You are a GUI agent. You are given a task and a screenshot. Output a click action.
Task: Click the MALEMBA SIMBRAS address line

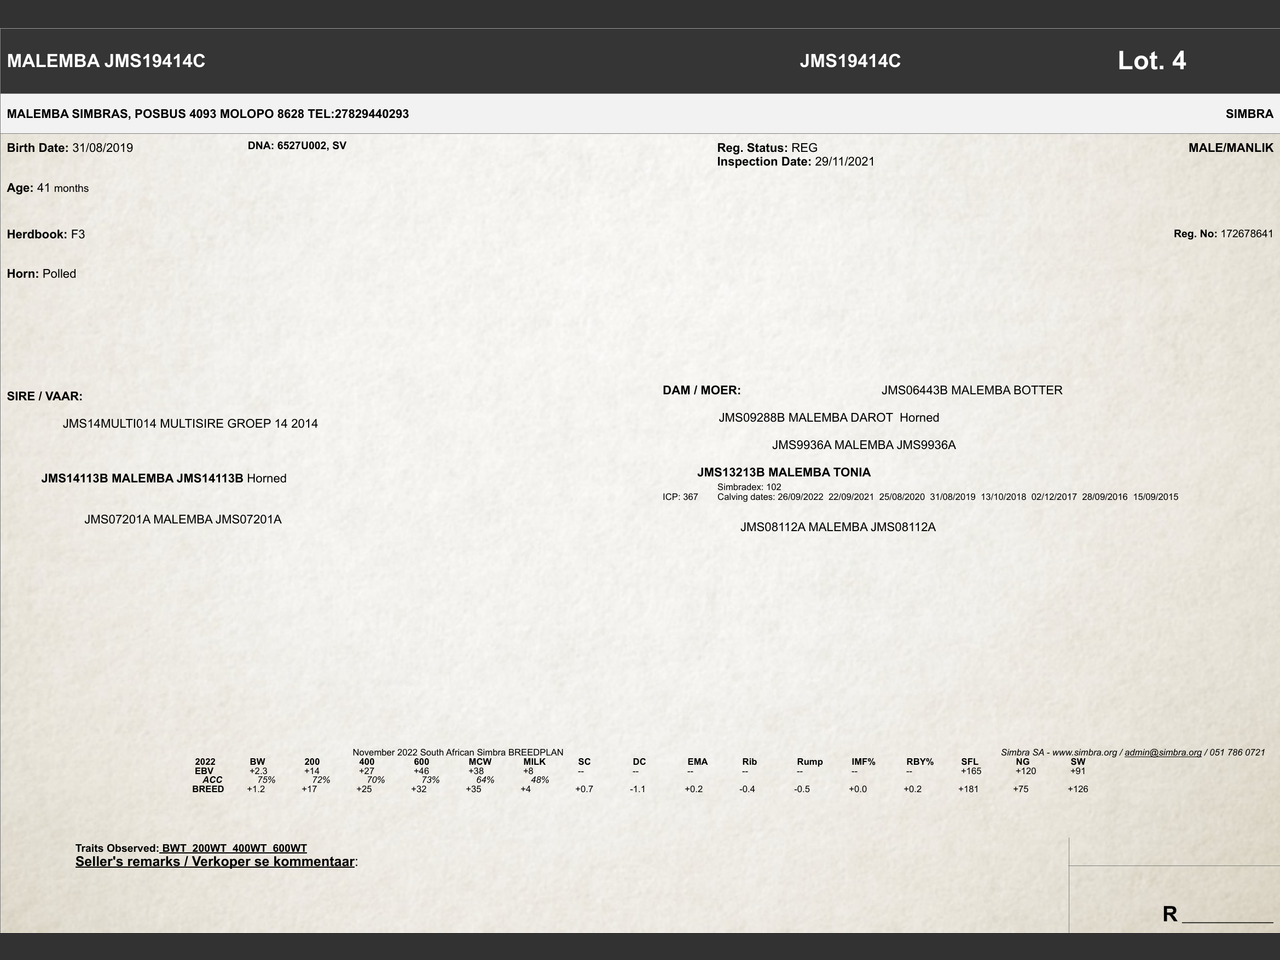tap(208, 114)
